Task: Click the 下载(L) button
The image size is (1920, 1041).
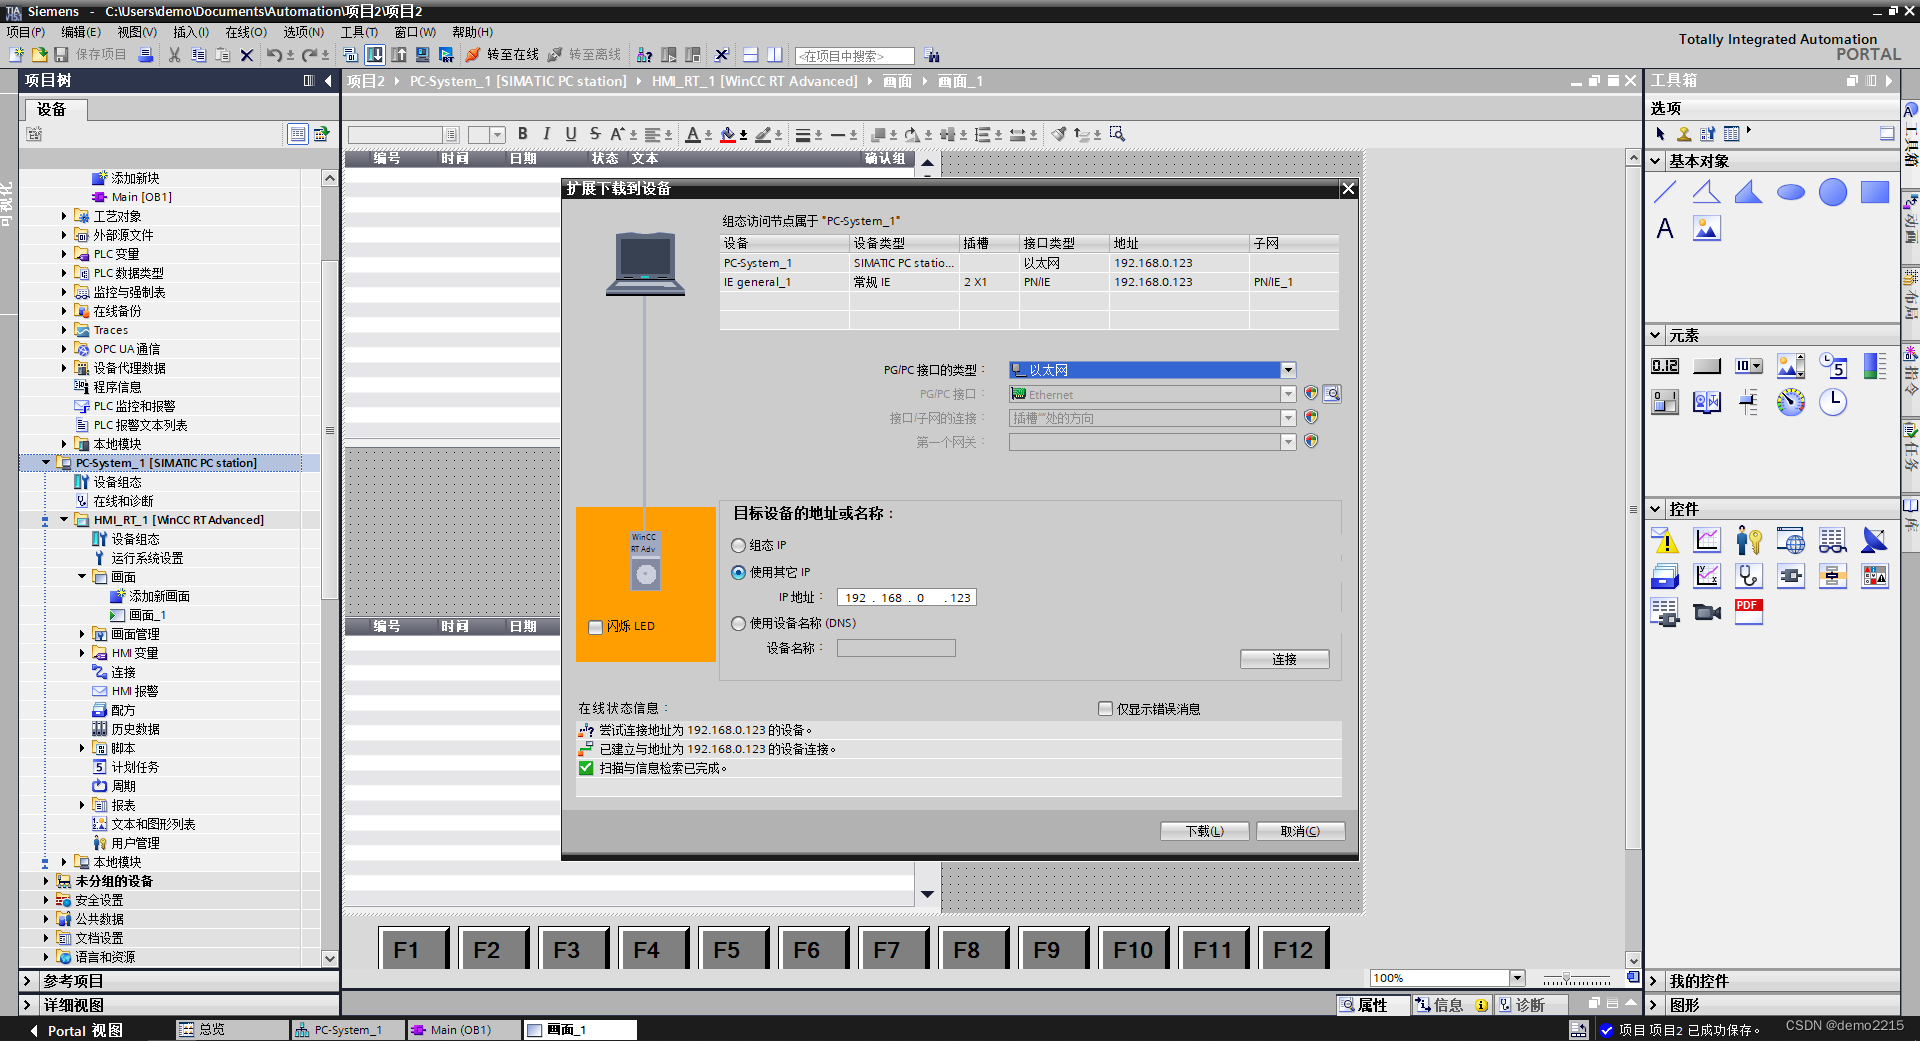Action: click(1205, 832)
